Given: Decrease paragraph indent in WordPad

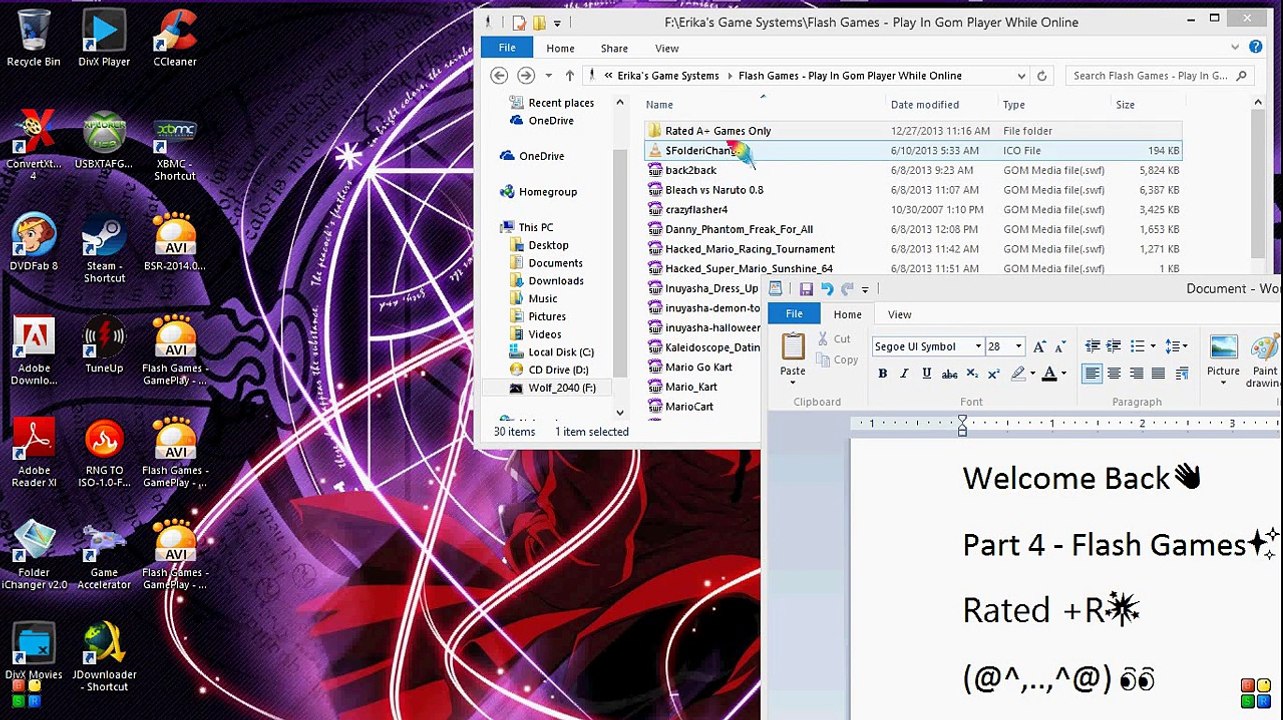Looking at the screenshot, I should tap(1093, 346).
